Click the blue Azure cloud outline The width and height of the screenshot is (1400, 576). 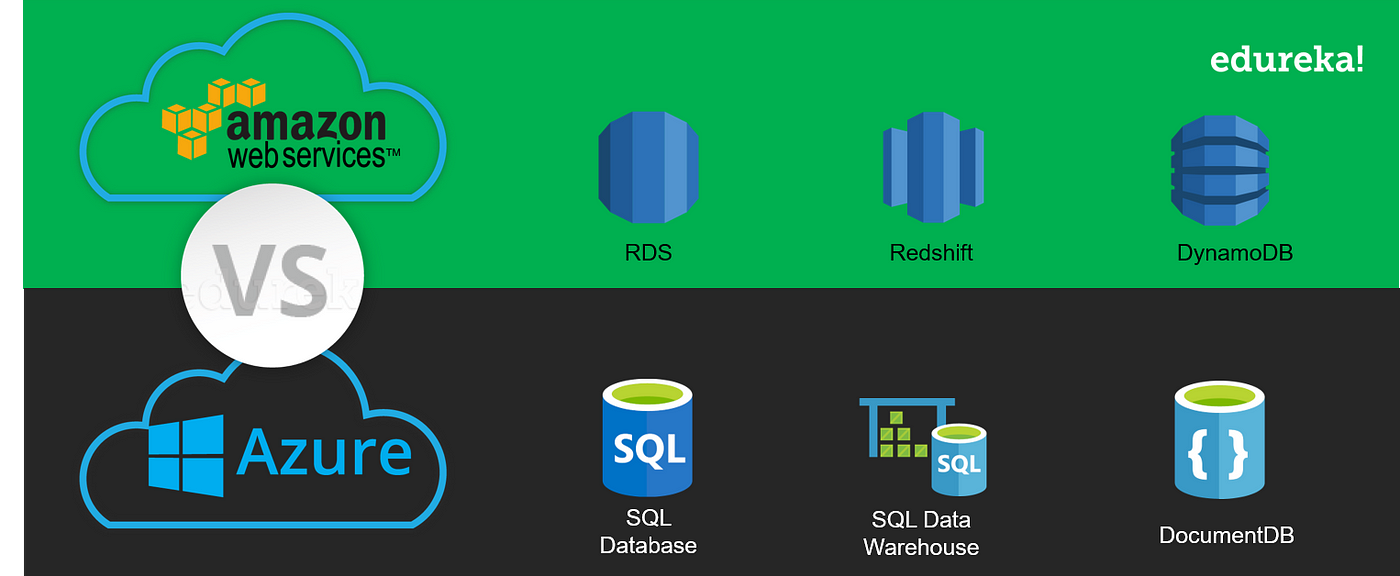click(x=263, y=440)
